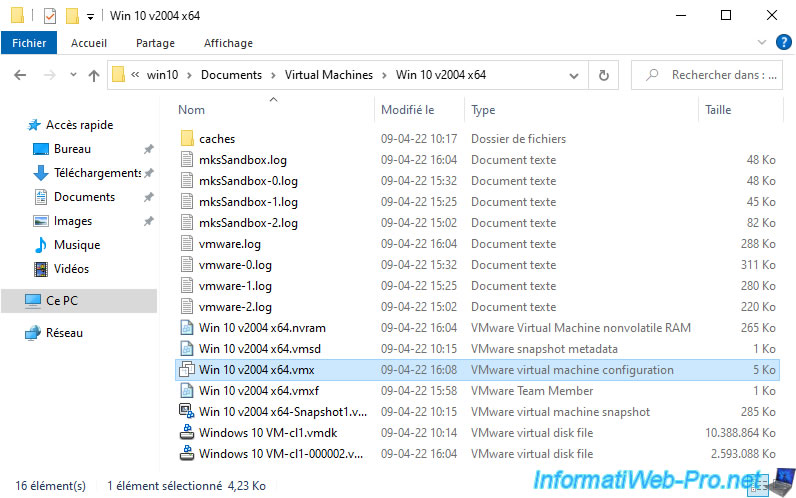Select file vmware-1.log
796x498 pixels.
(235, 286)
